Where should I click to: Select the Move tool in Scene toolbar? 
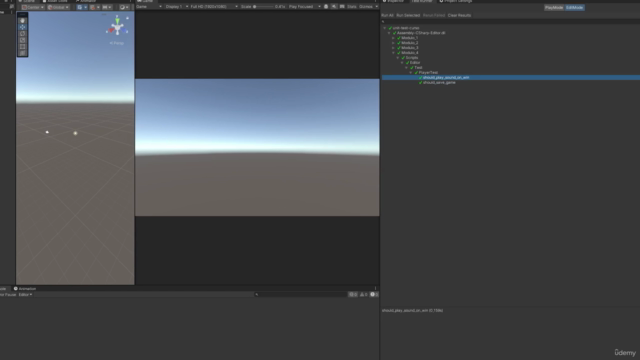[x=22, y=27]
